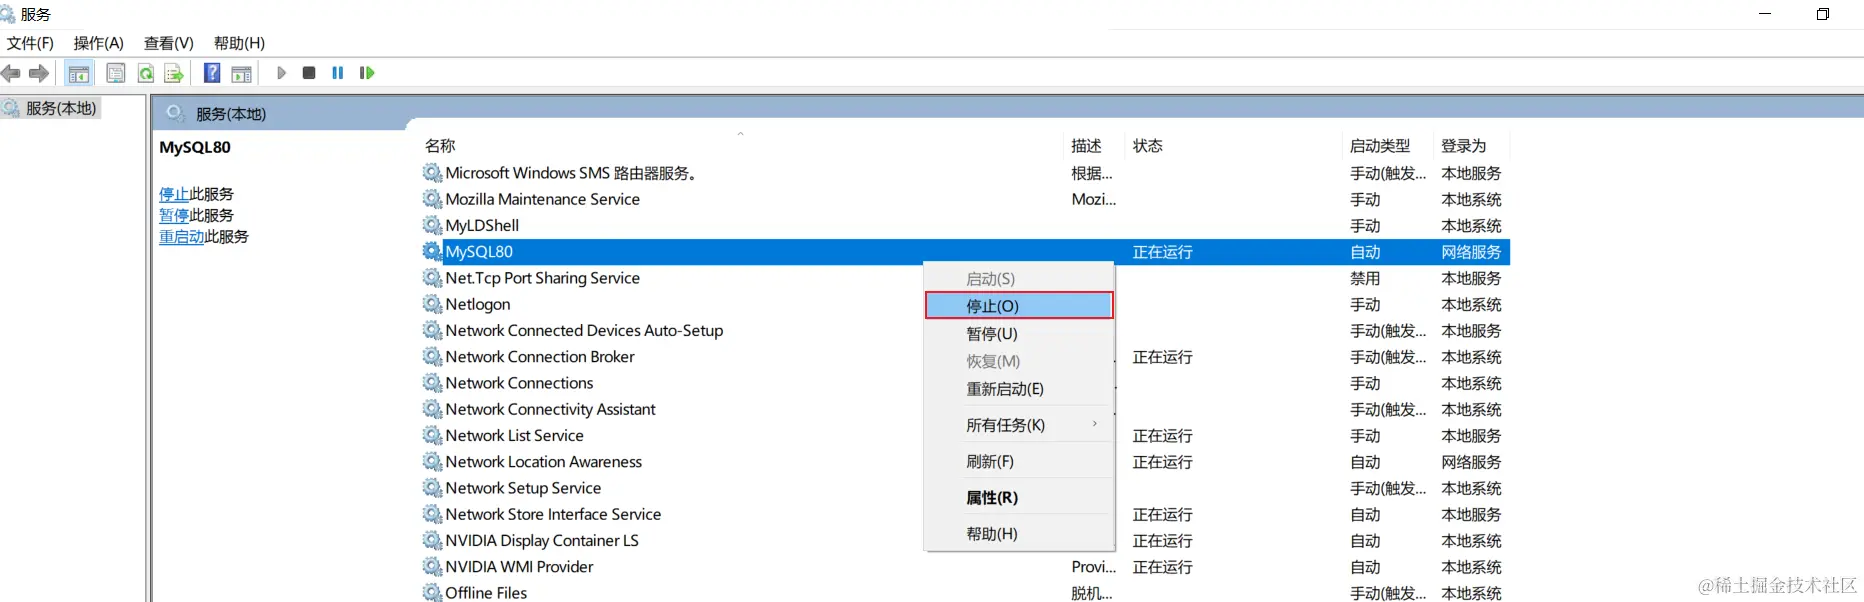This screenshot has height=602, width=1864.
Task: Select the Offline Files service name
Action: (486, 593)
